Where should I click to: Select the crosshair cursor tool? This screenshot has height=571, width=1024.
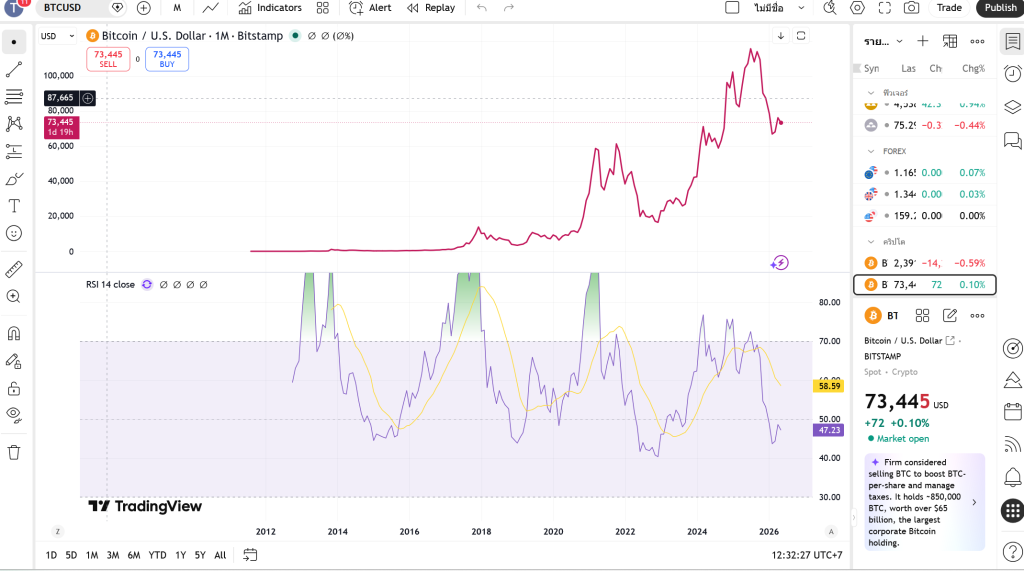point(14,42)
